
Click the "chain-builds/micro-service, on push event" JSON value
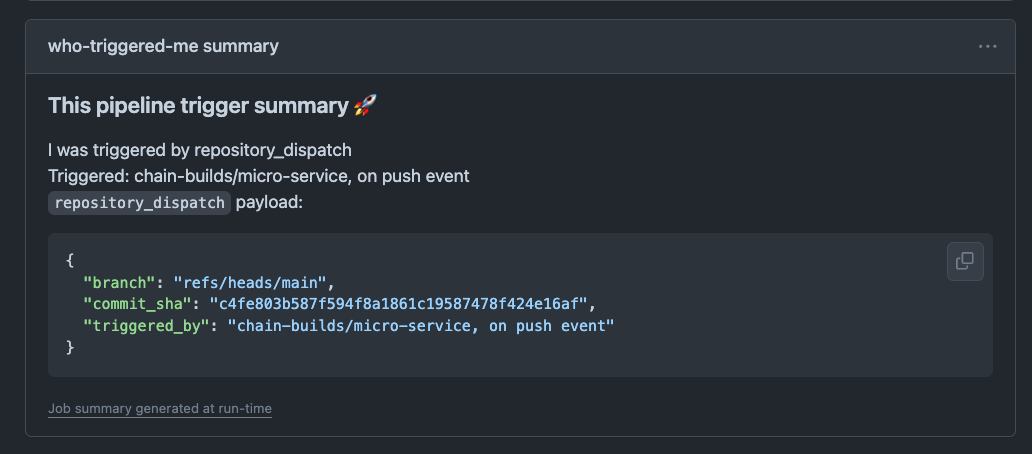click(420, 326)
